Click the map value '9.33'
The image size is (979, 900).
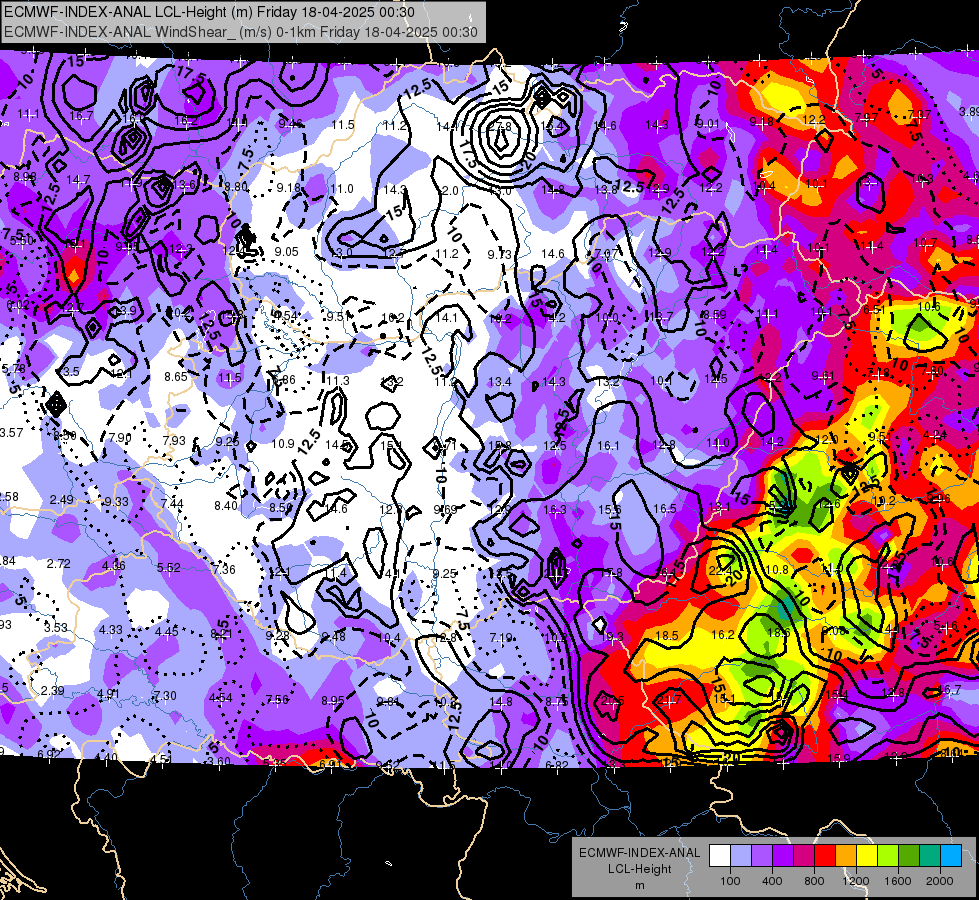tap(117, 502)
